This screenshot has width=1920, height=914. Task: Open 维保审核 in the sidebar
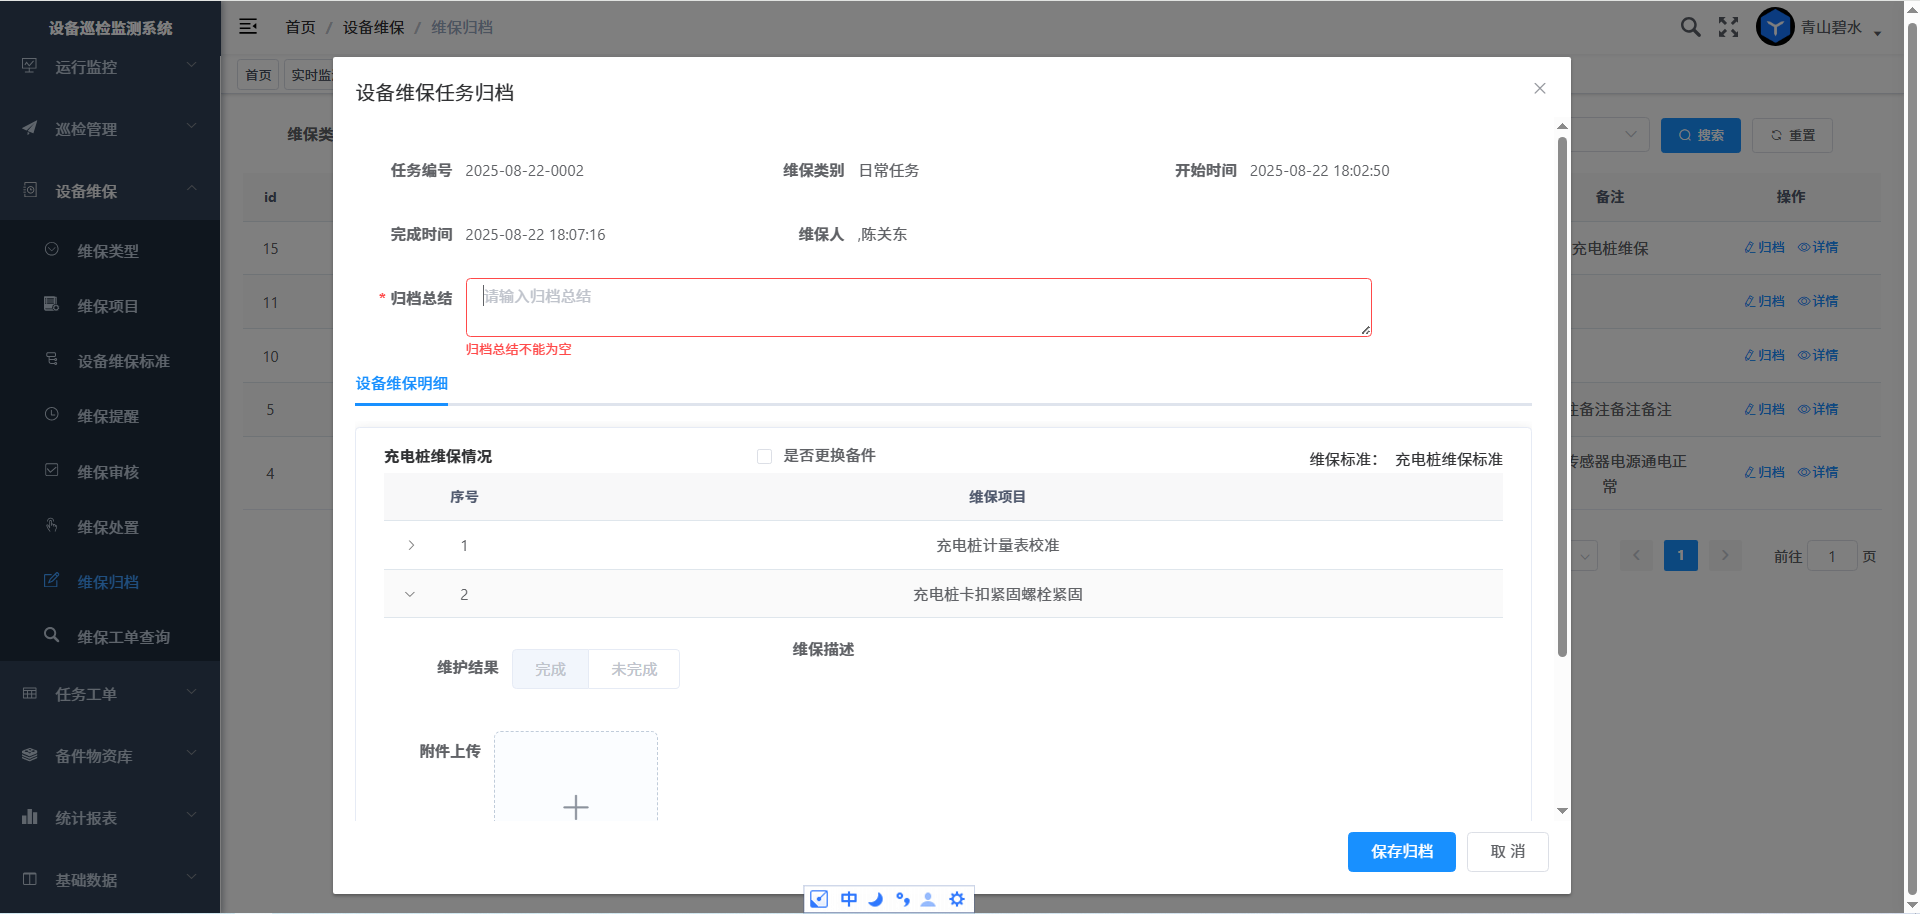[x=108, y=472]
